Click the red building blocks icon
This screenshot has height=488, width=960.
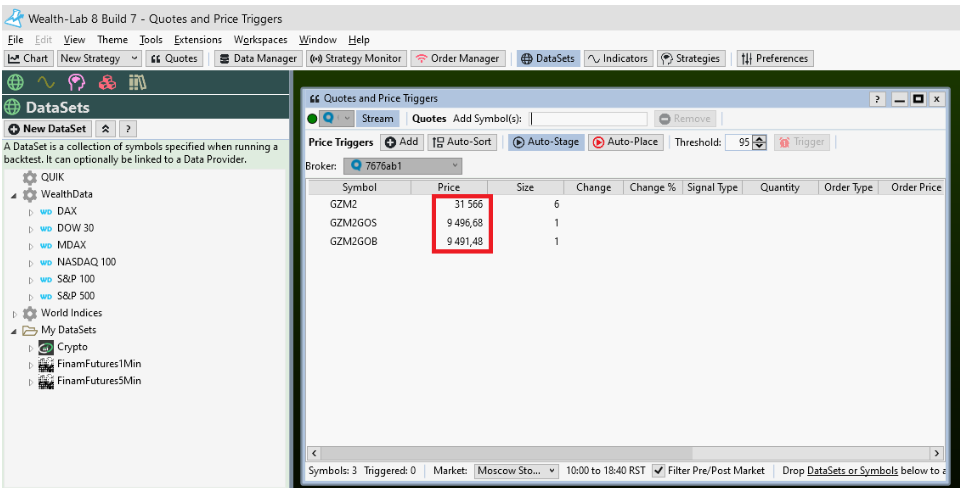pyautogui.click(x=107, y=83)
